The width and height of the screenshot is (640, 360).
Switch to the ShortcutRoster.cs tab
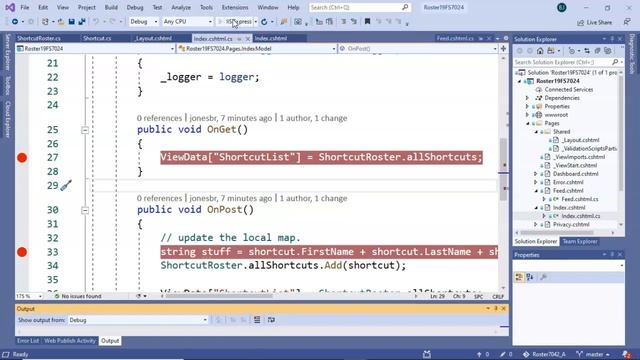click(39, 38)
